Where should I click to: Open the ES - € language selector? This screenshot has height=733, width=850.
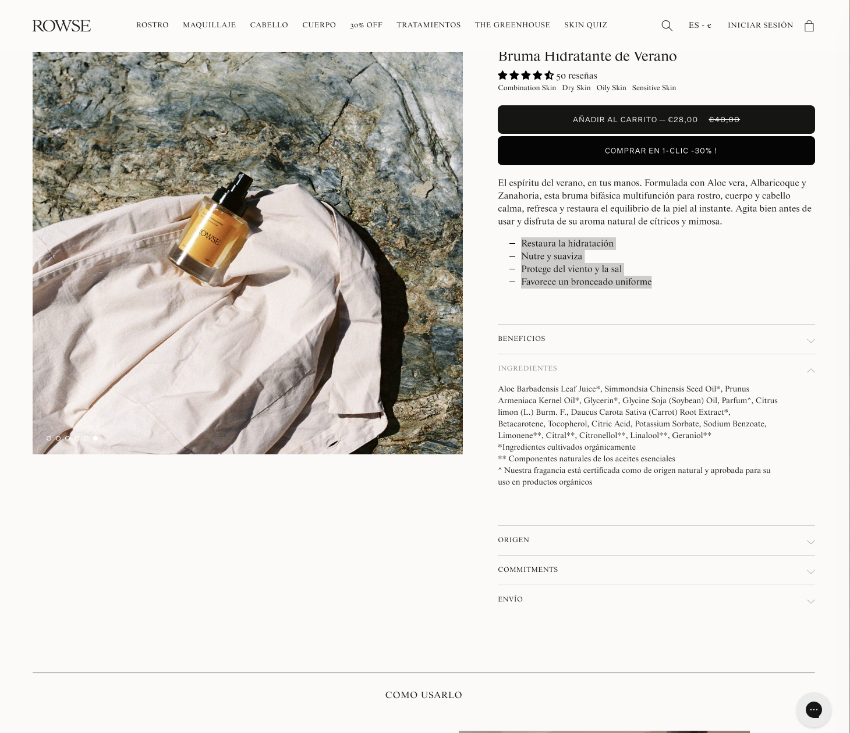pyautogui.click(x=700, y=25)
